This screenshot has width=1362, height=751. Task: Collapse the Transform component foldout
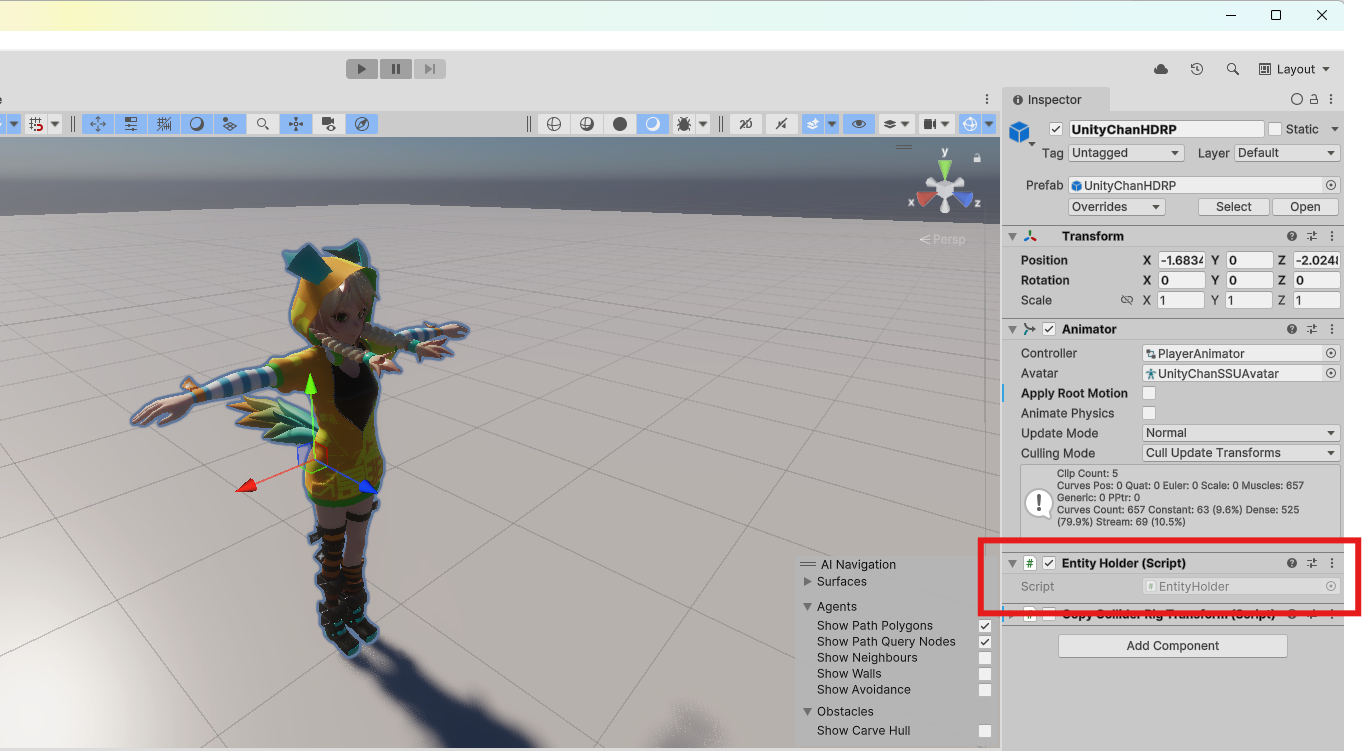coord(1012,237)
